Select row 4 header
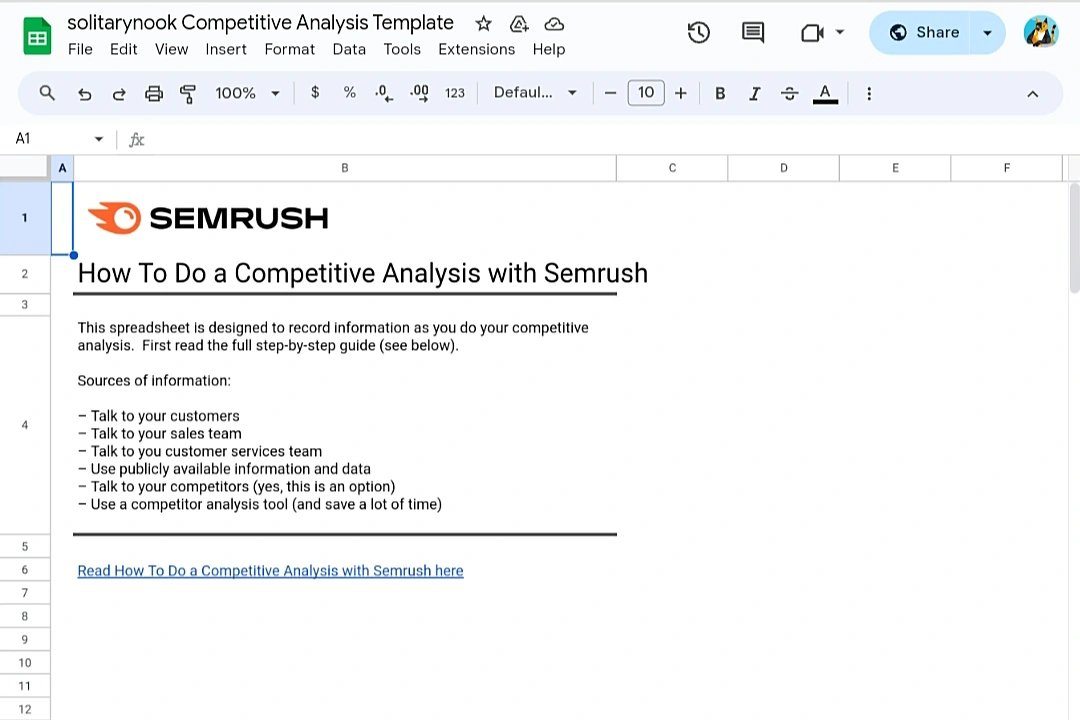This screenshot has height=720, width=1080. pyautogui.click(x=25, y=425)
